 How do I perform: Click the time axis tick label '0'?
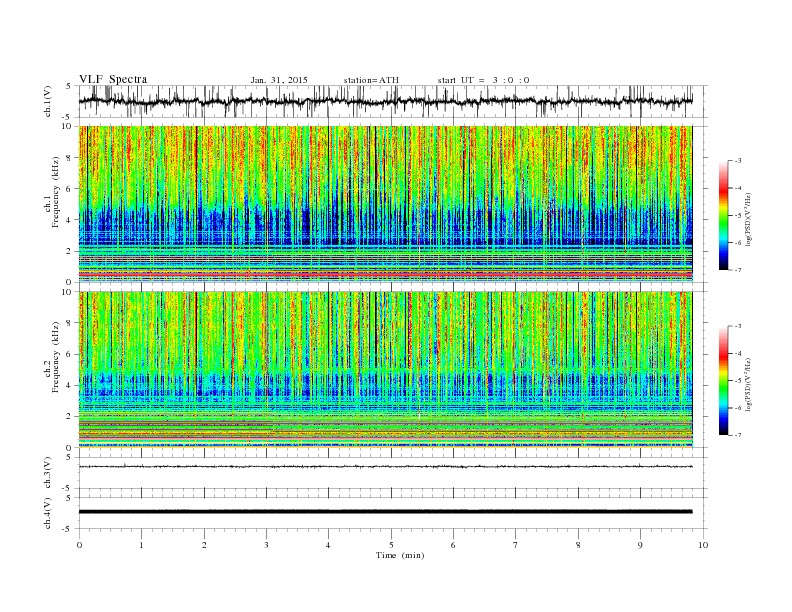click(79, 545)
